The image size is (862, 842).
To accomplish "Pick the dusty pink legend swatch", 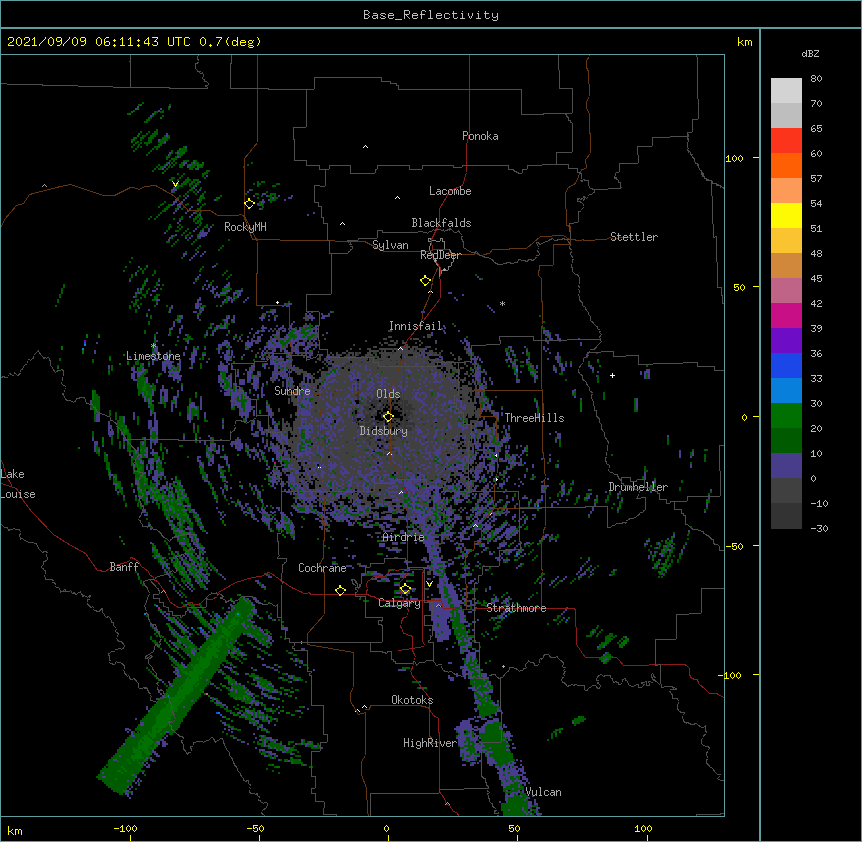I will 786,291.
